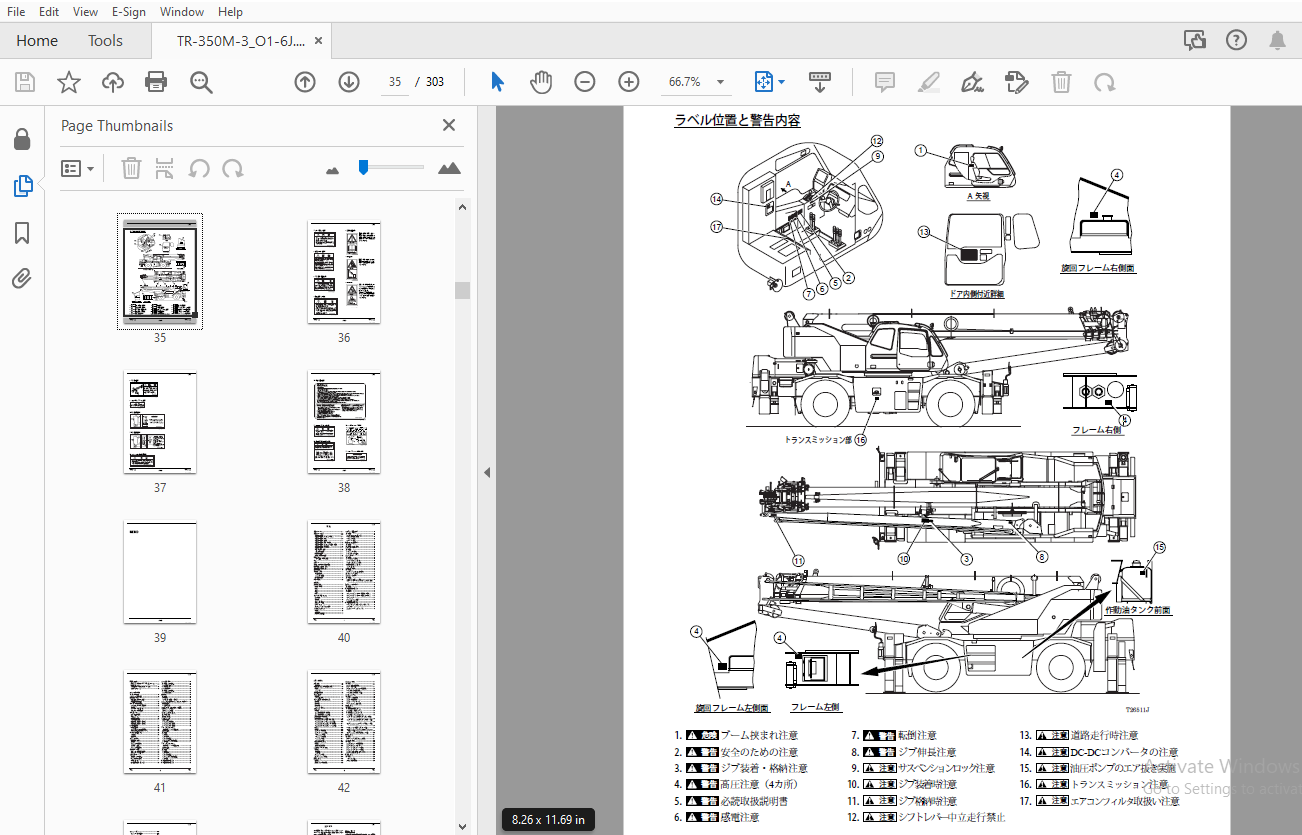Open the Window menu
The height and width of the screenshot is (835, 1302).
point(182,12)
